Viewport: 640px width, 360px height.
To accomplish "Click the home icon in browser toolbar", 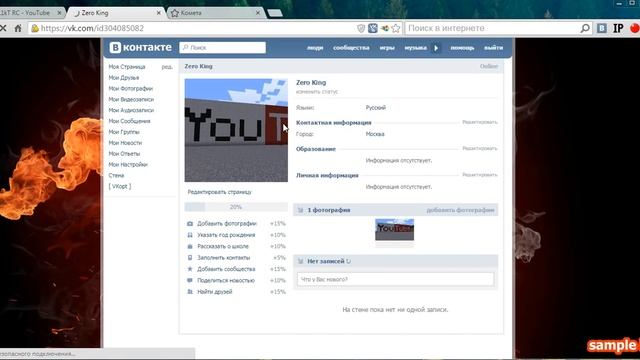I will (x=18, y=28).
